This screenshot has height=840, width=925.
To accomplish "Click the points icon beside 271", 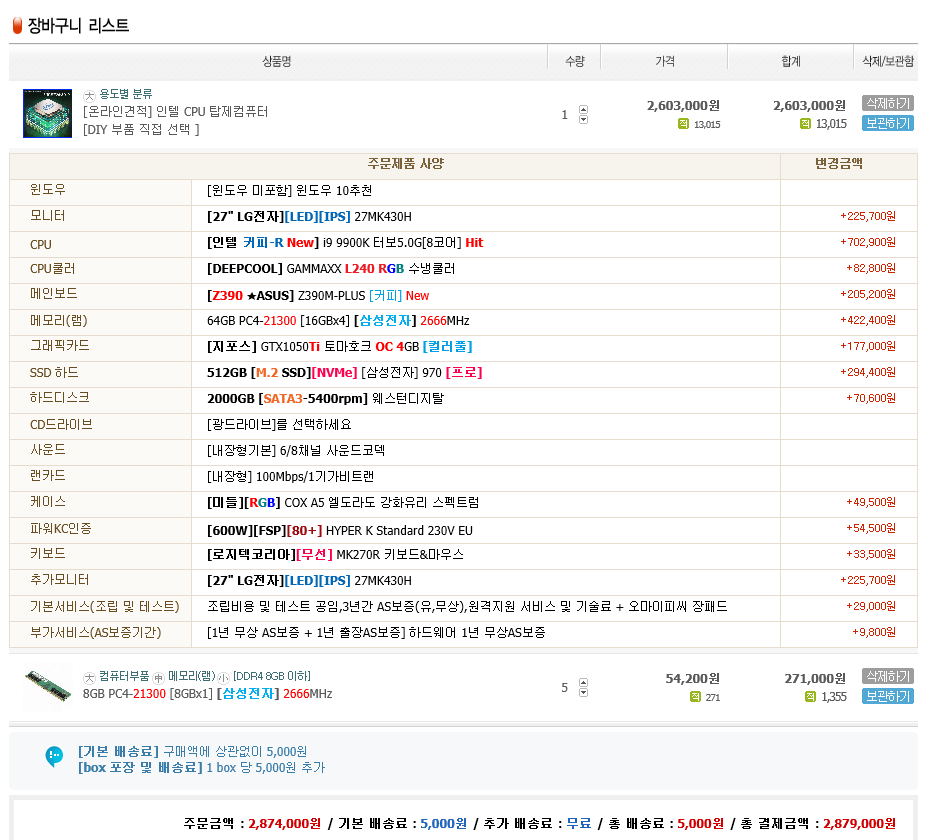I will pos(696,697).
